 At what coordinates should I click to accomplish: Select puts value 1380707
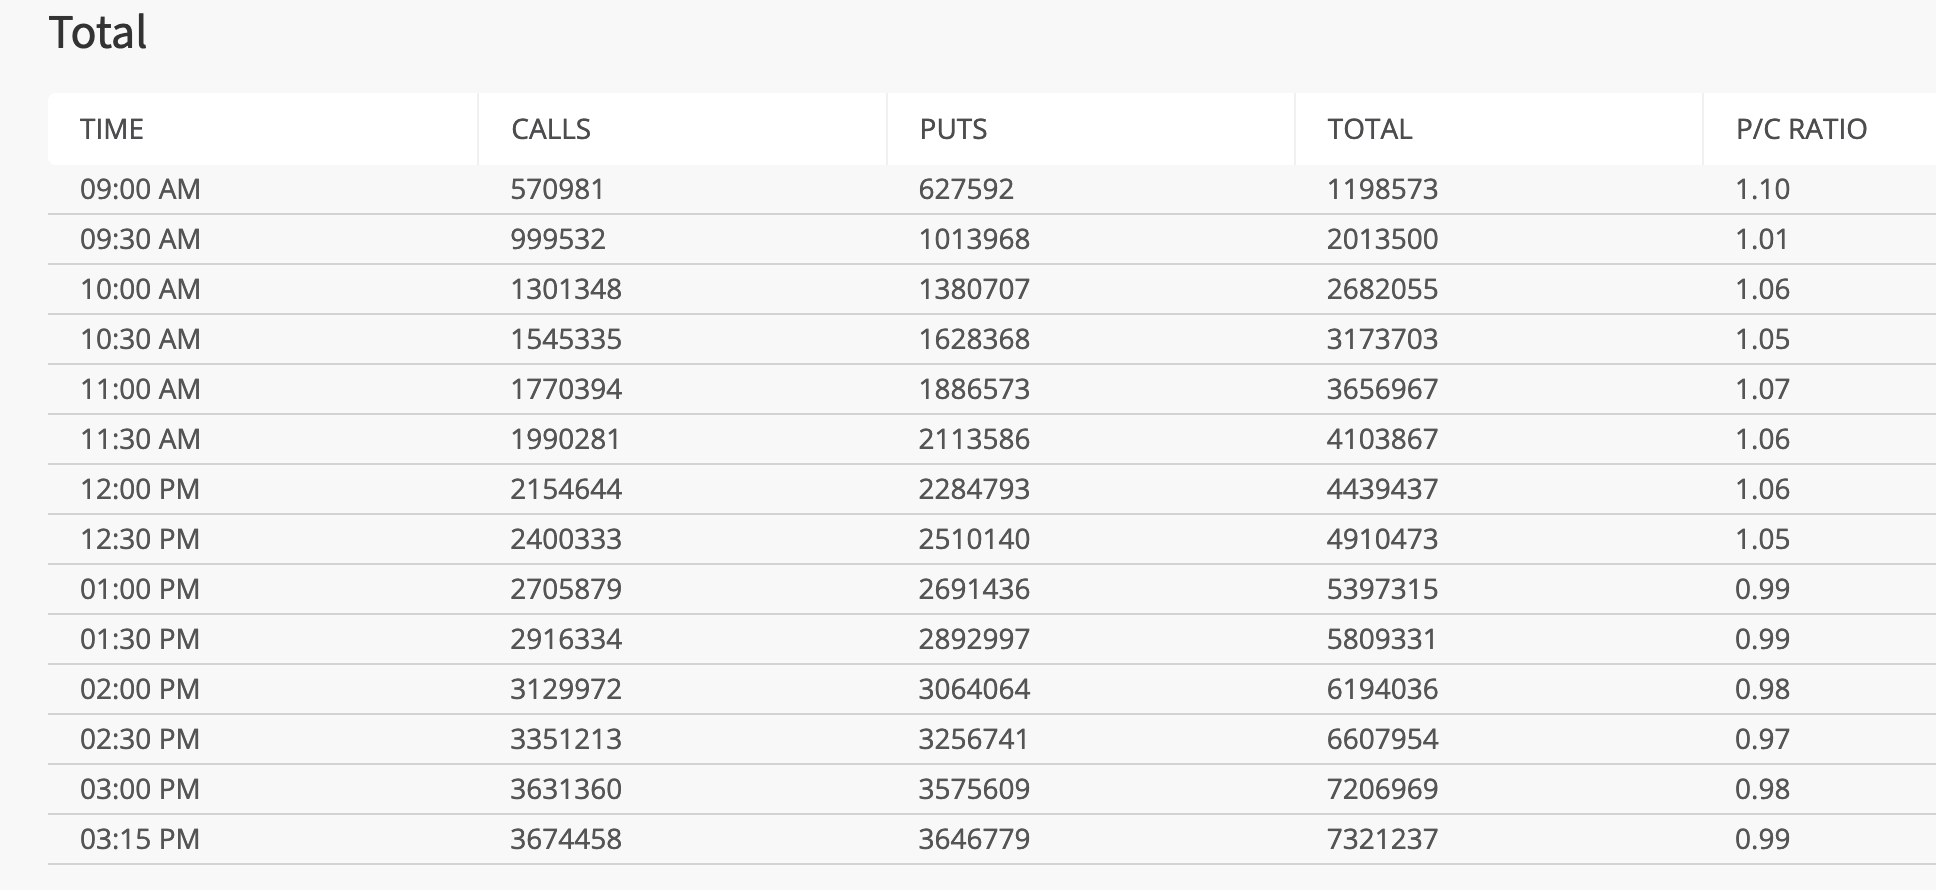point(974,289)
